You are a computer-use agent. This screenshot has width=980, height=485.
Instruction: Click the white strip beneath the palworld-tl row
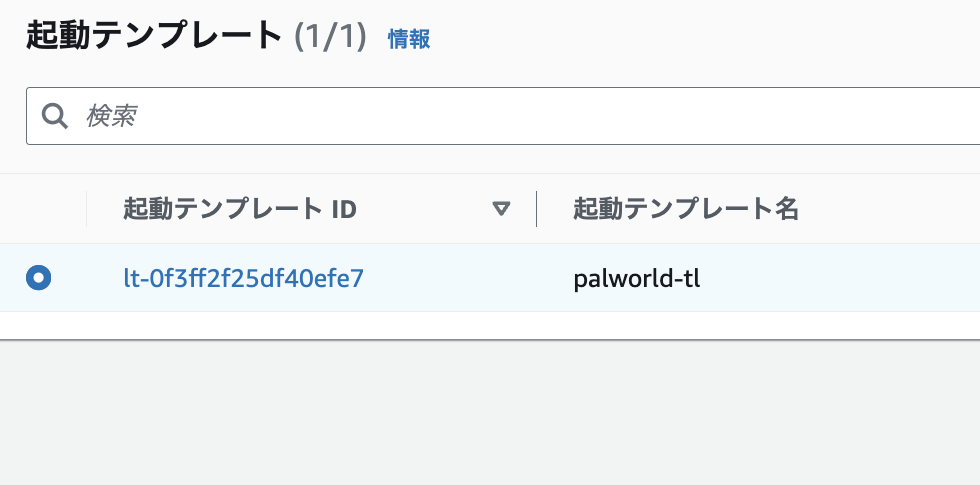click(x=490, y=325)
